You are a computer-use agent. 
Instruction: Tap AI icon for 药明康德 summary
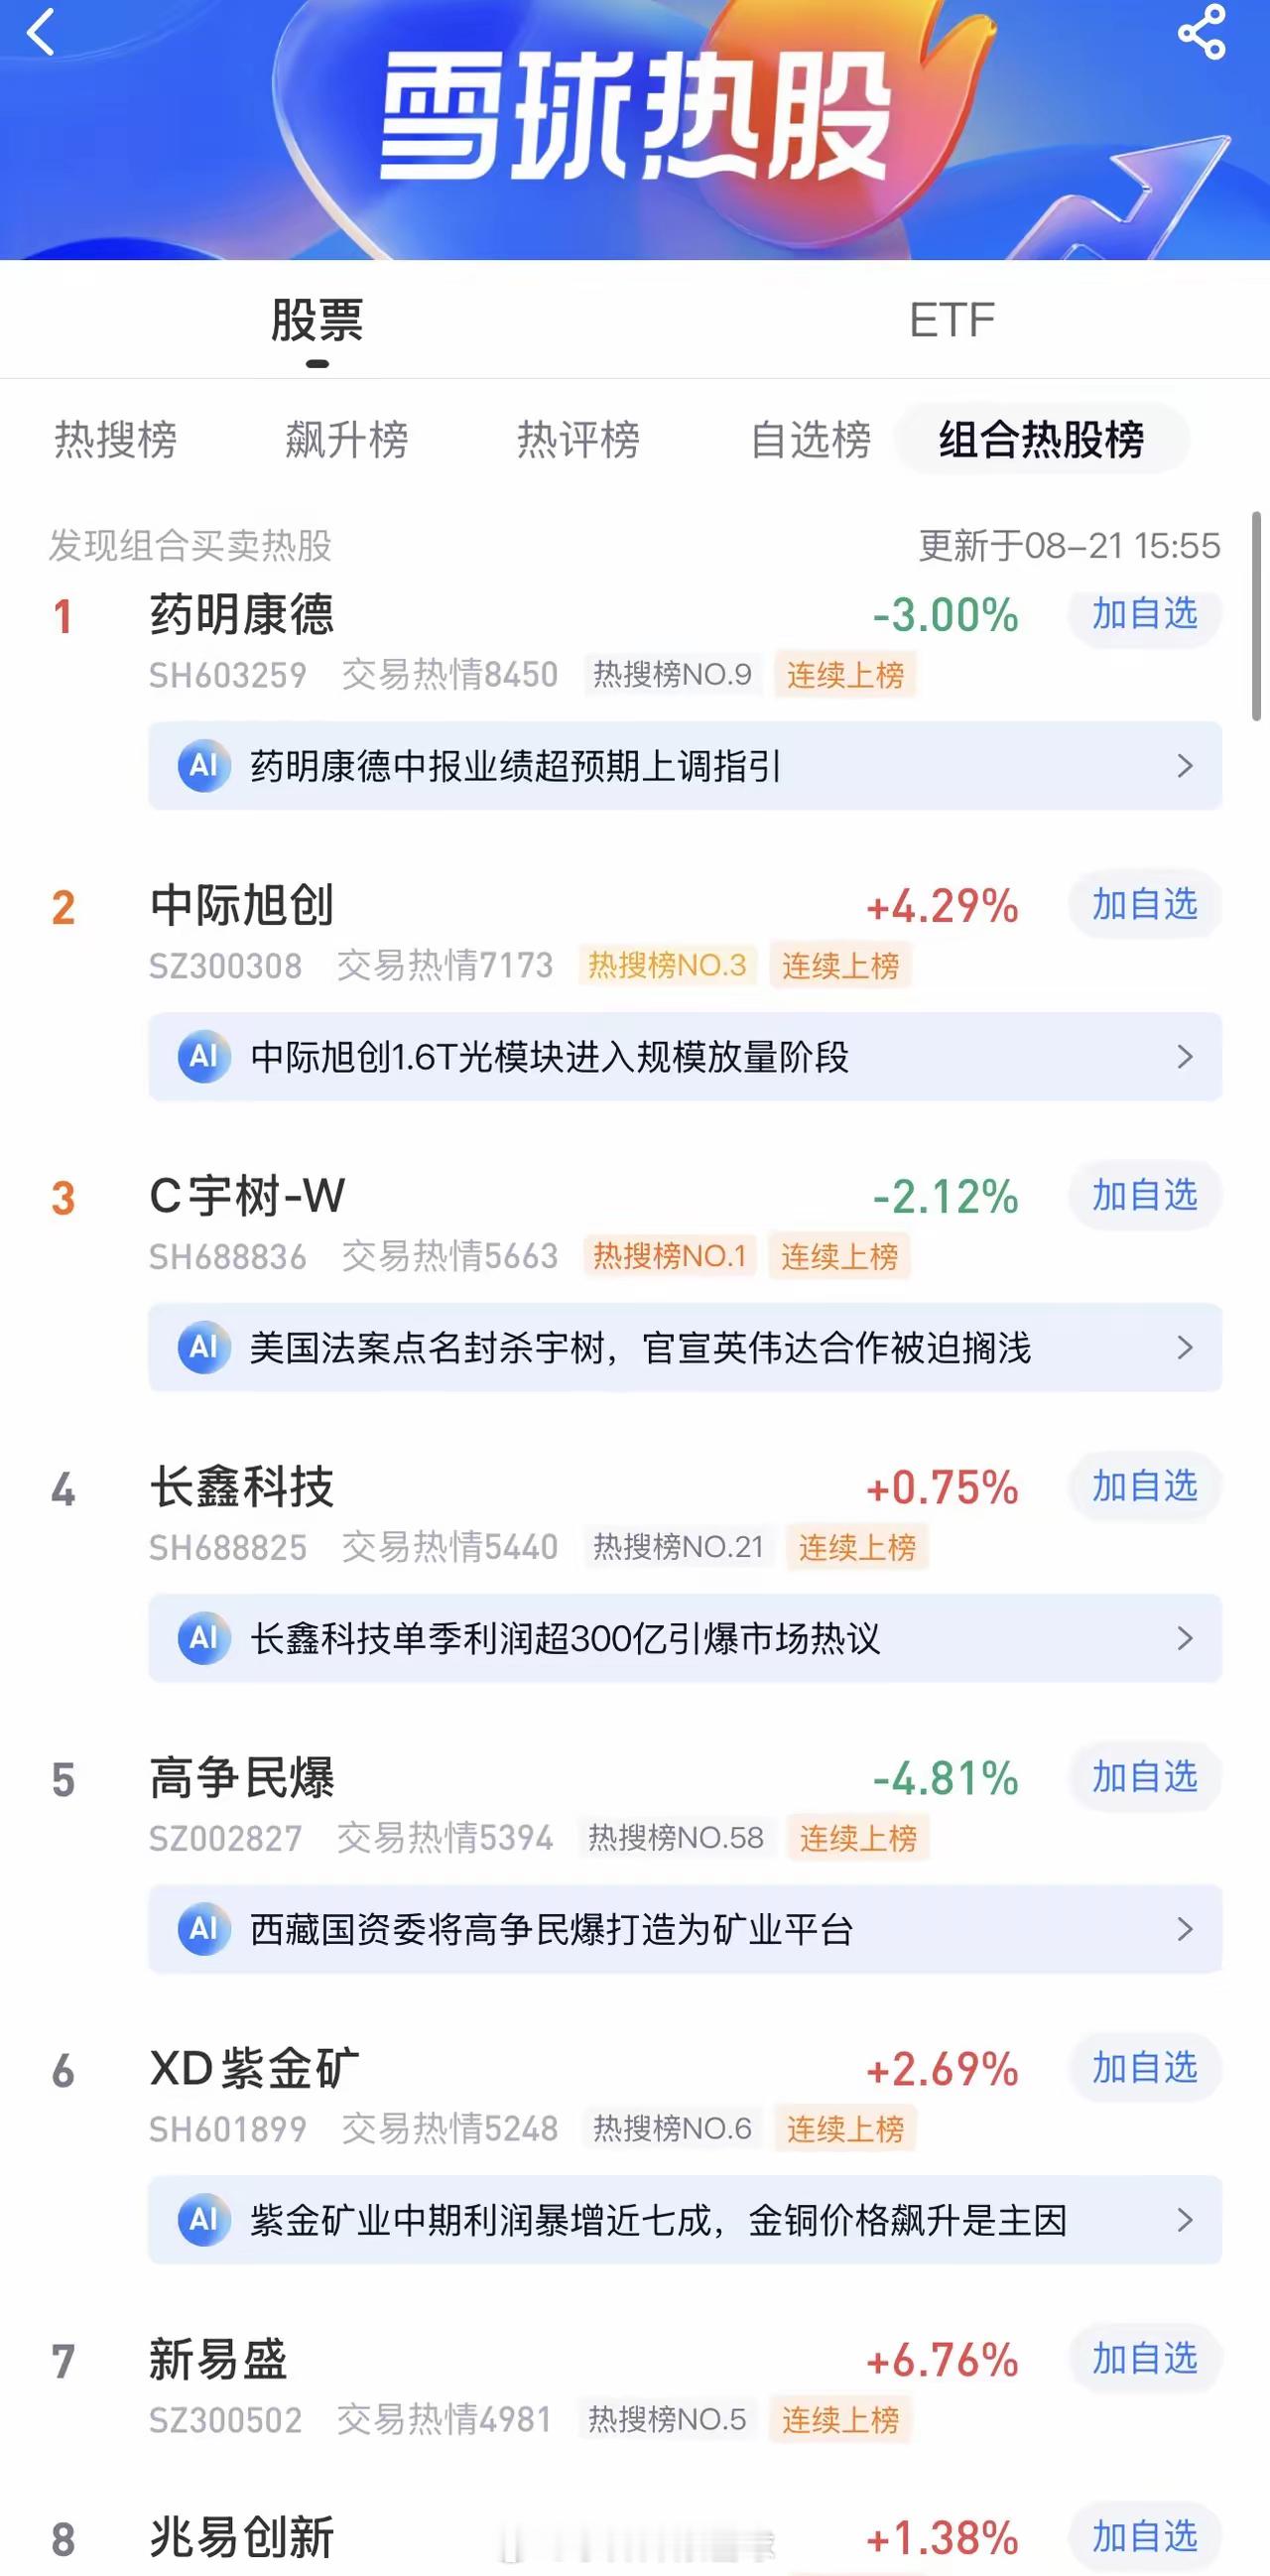(204, 766)
